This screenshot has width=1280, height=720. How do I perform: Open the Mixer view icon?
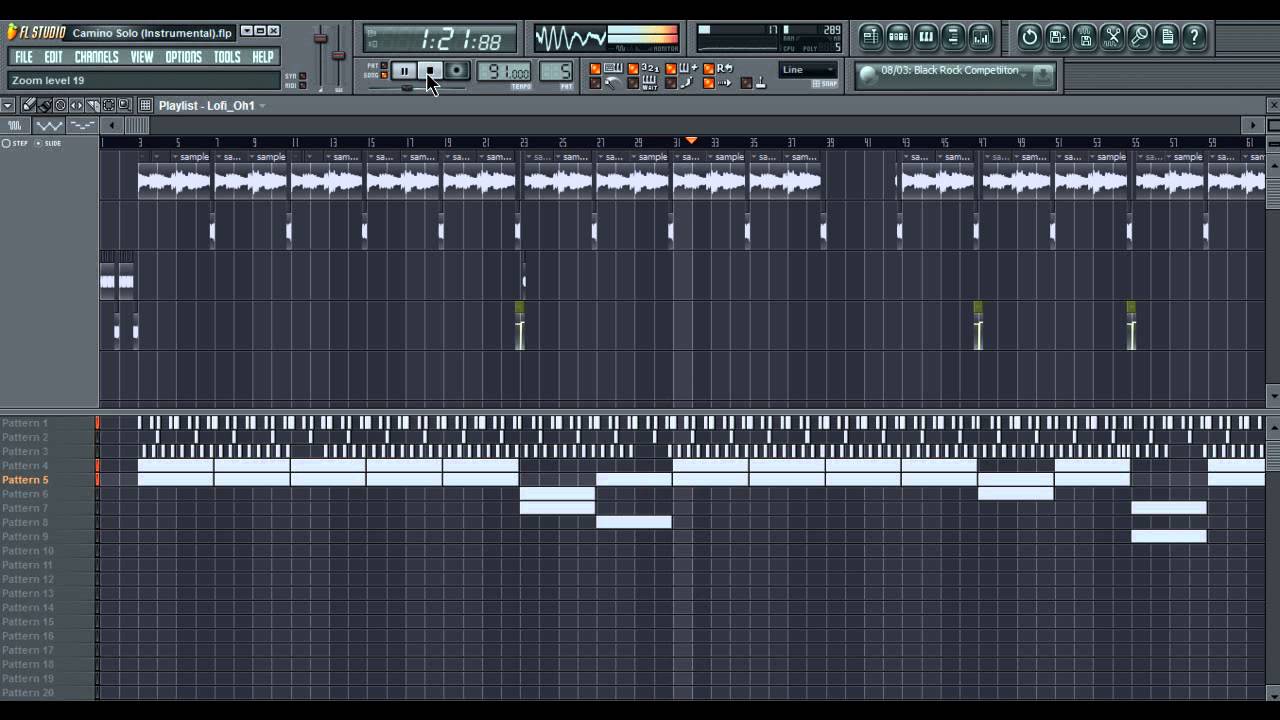coord(981,37)
